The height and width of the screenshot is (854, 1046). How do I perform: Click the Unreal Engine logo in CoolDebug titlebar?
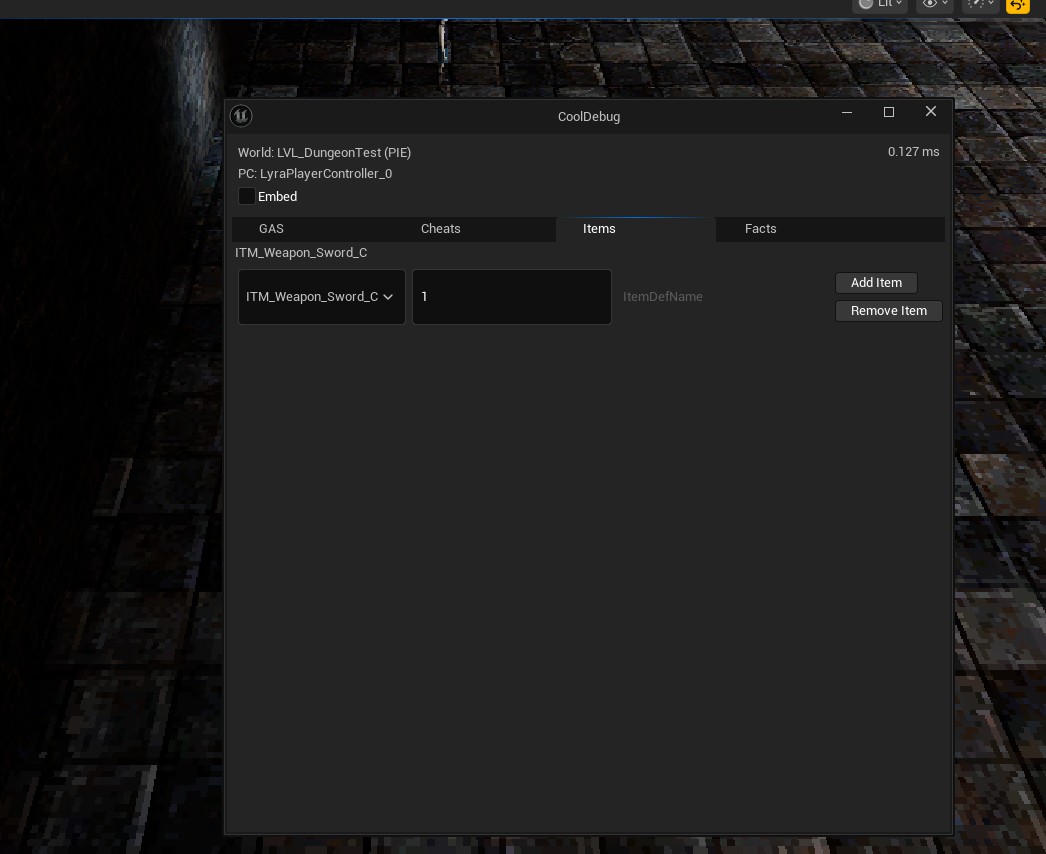click(241, 116)
